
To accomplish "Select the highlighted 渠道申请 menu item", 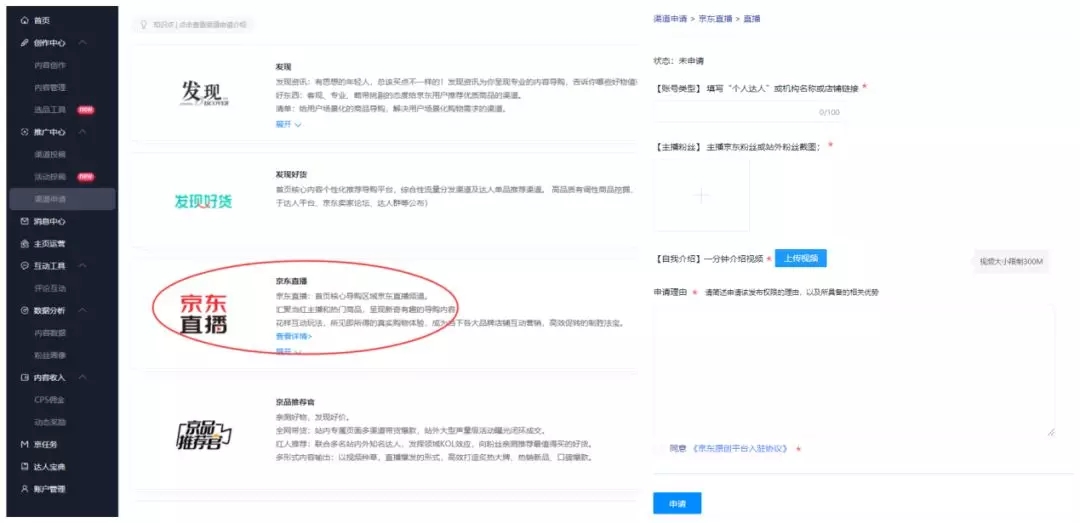I will (x=62, y=199).
